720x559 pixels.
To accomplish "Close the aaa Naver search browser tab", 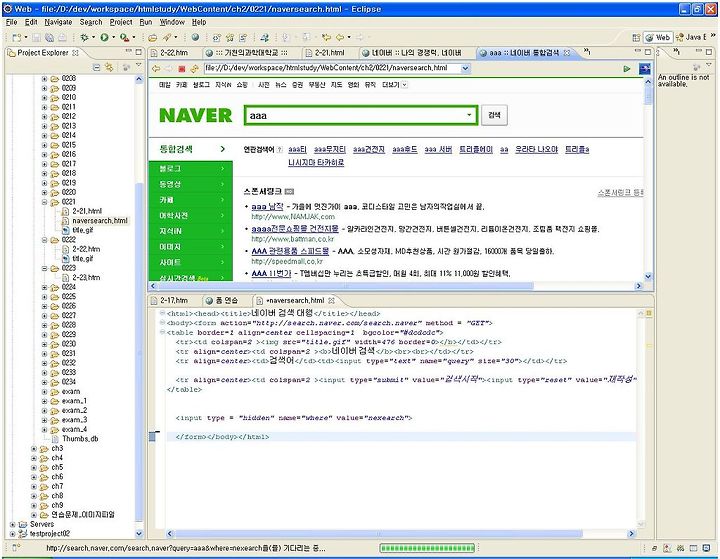I will pos(567,53).
